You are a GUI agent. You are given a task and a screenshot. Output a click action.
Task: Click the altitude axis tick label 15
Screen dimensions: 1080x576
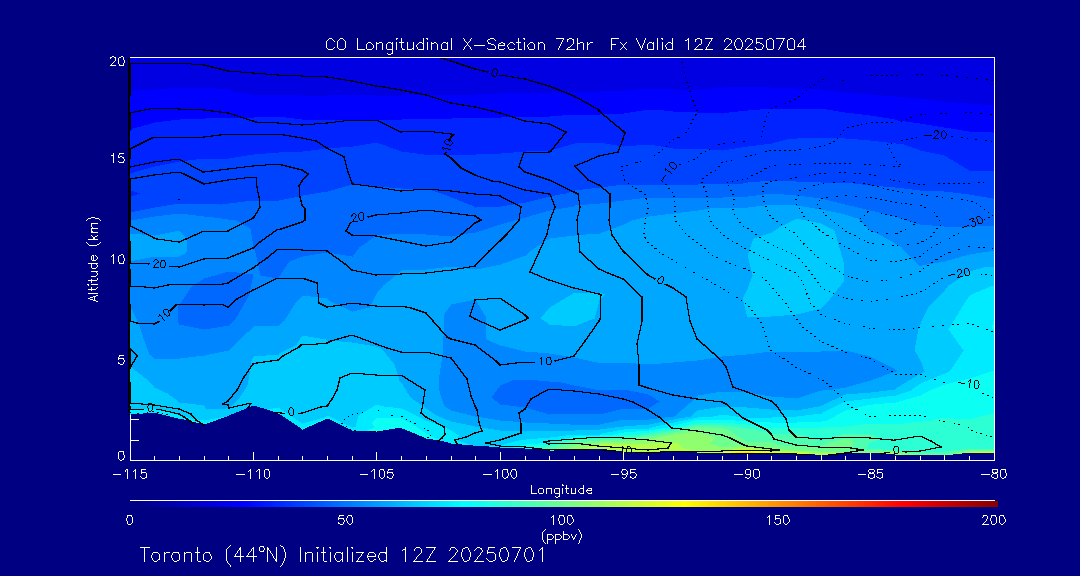[x=116, y=158]
